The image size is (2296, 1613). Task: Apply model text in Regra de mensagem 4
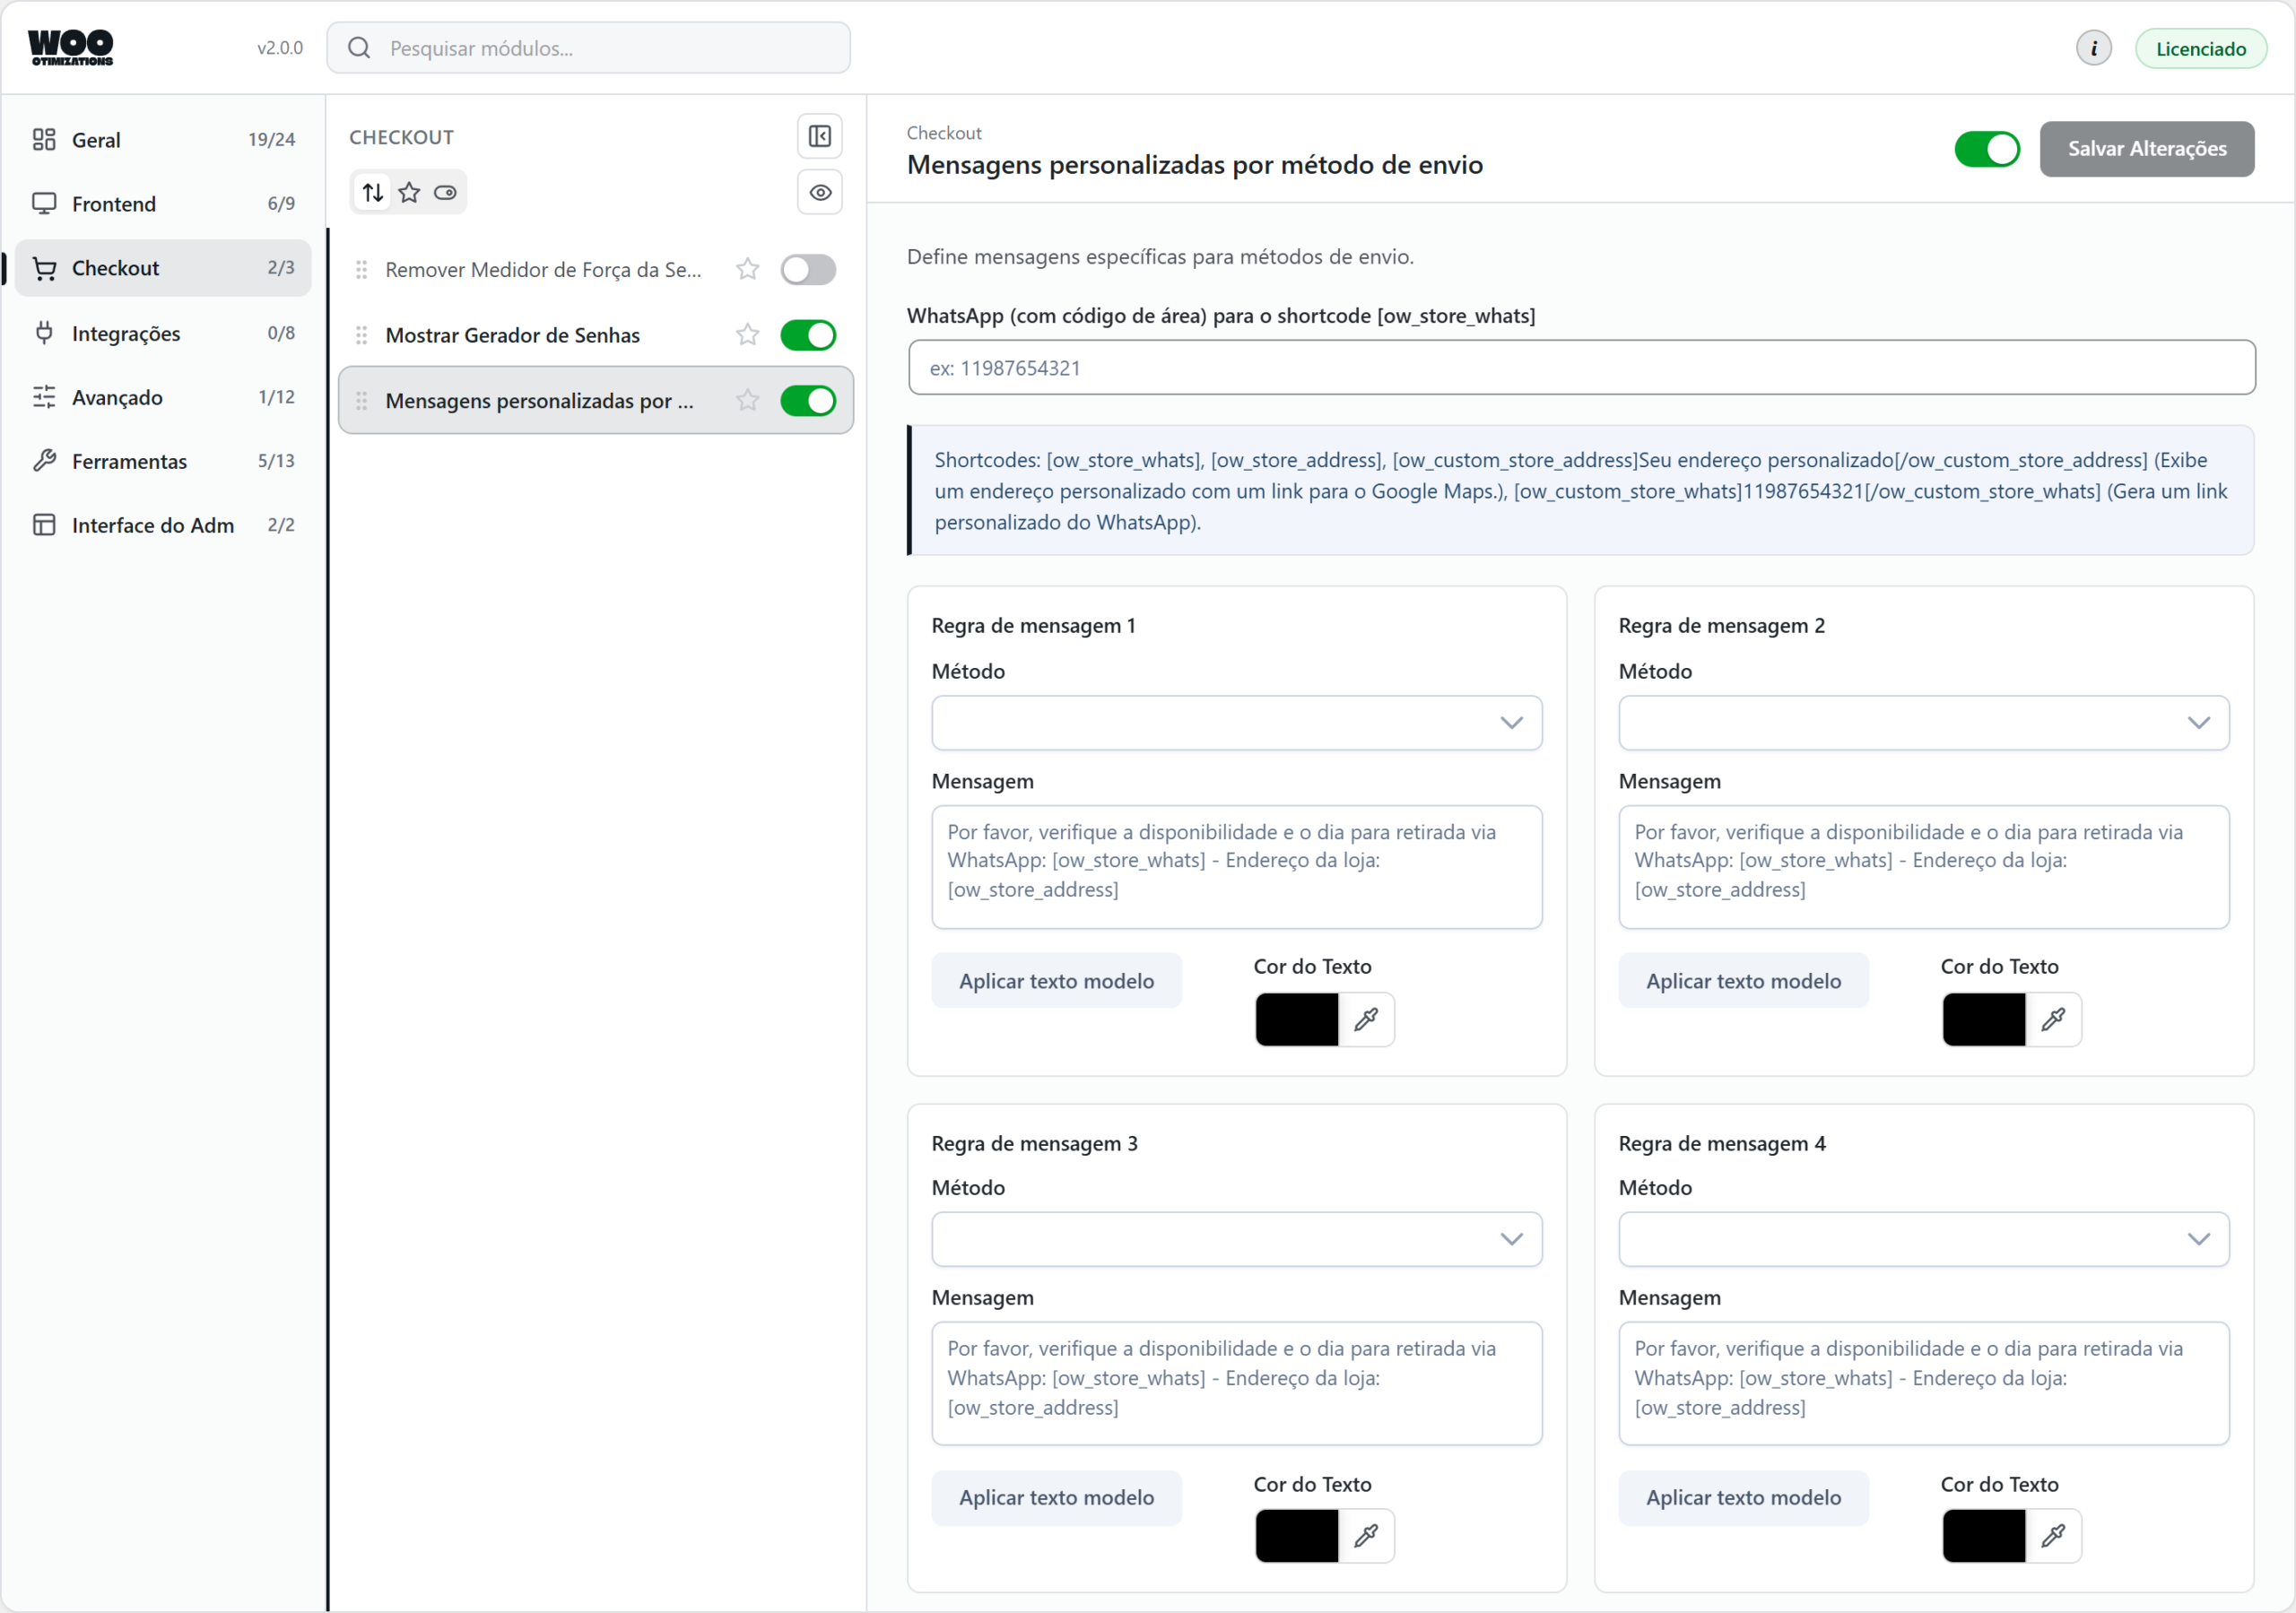tap(1743, 1497)
